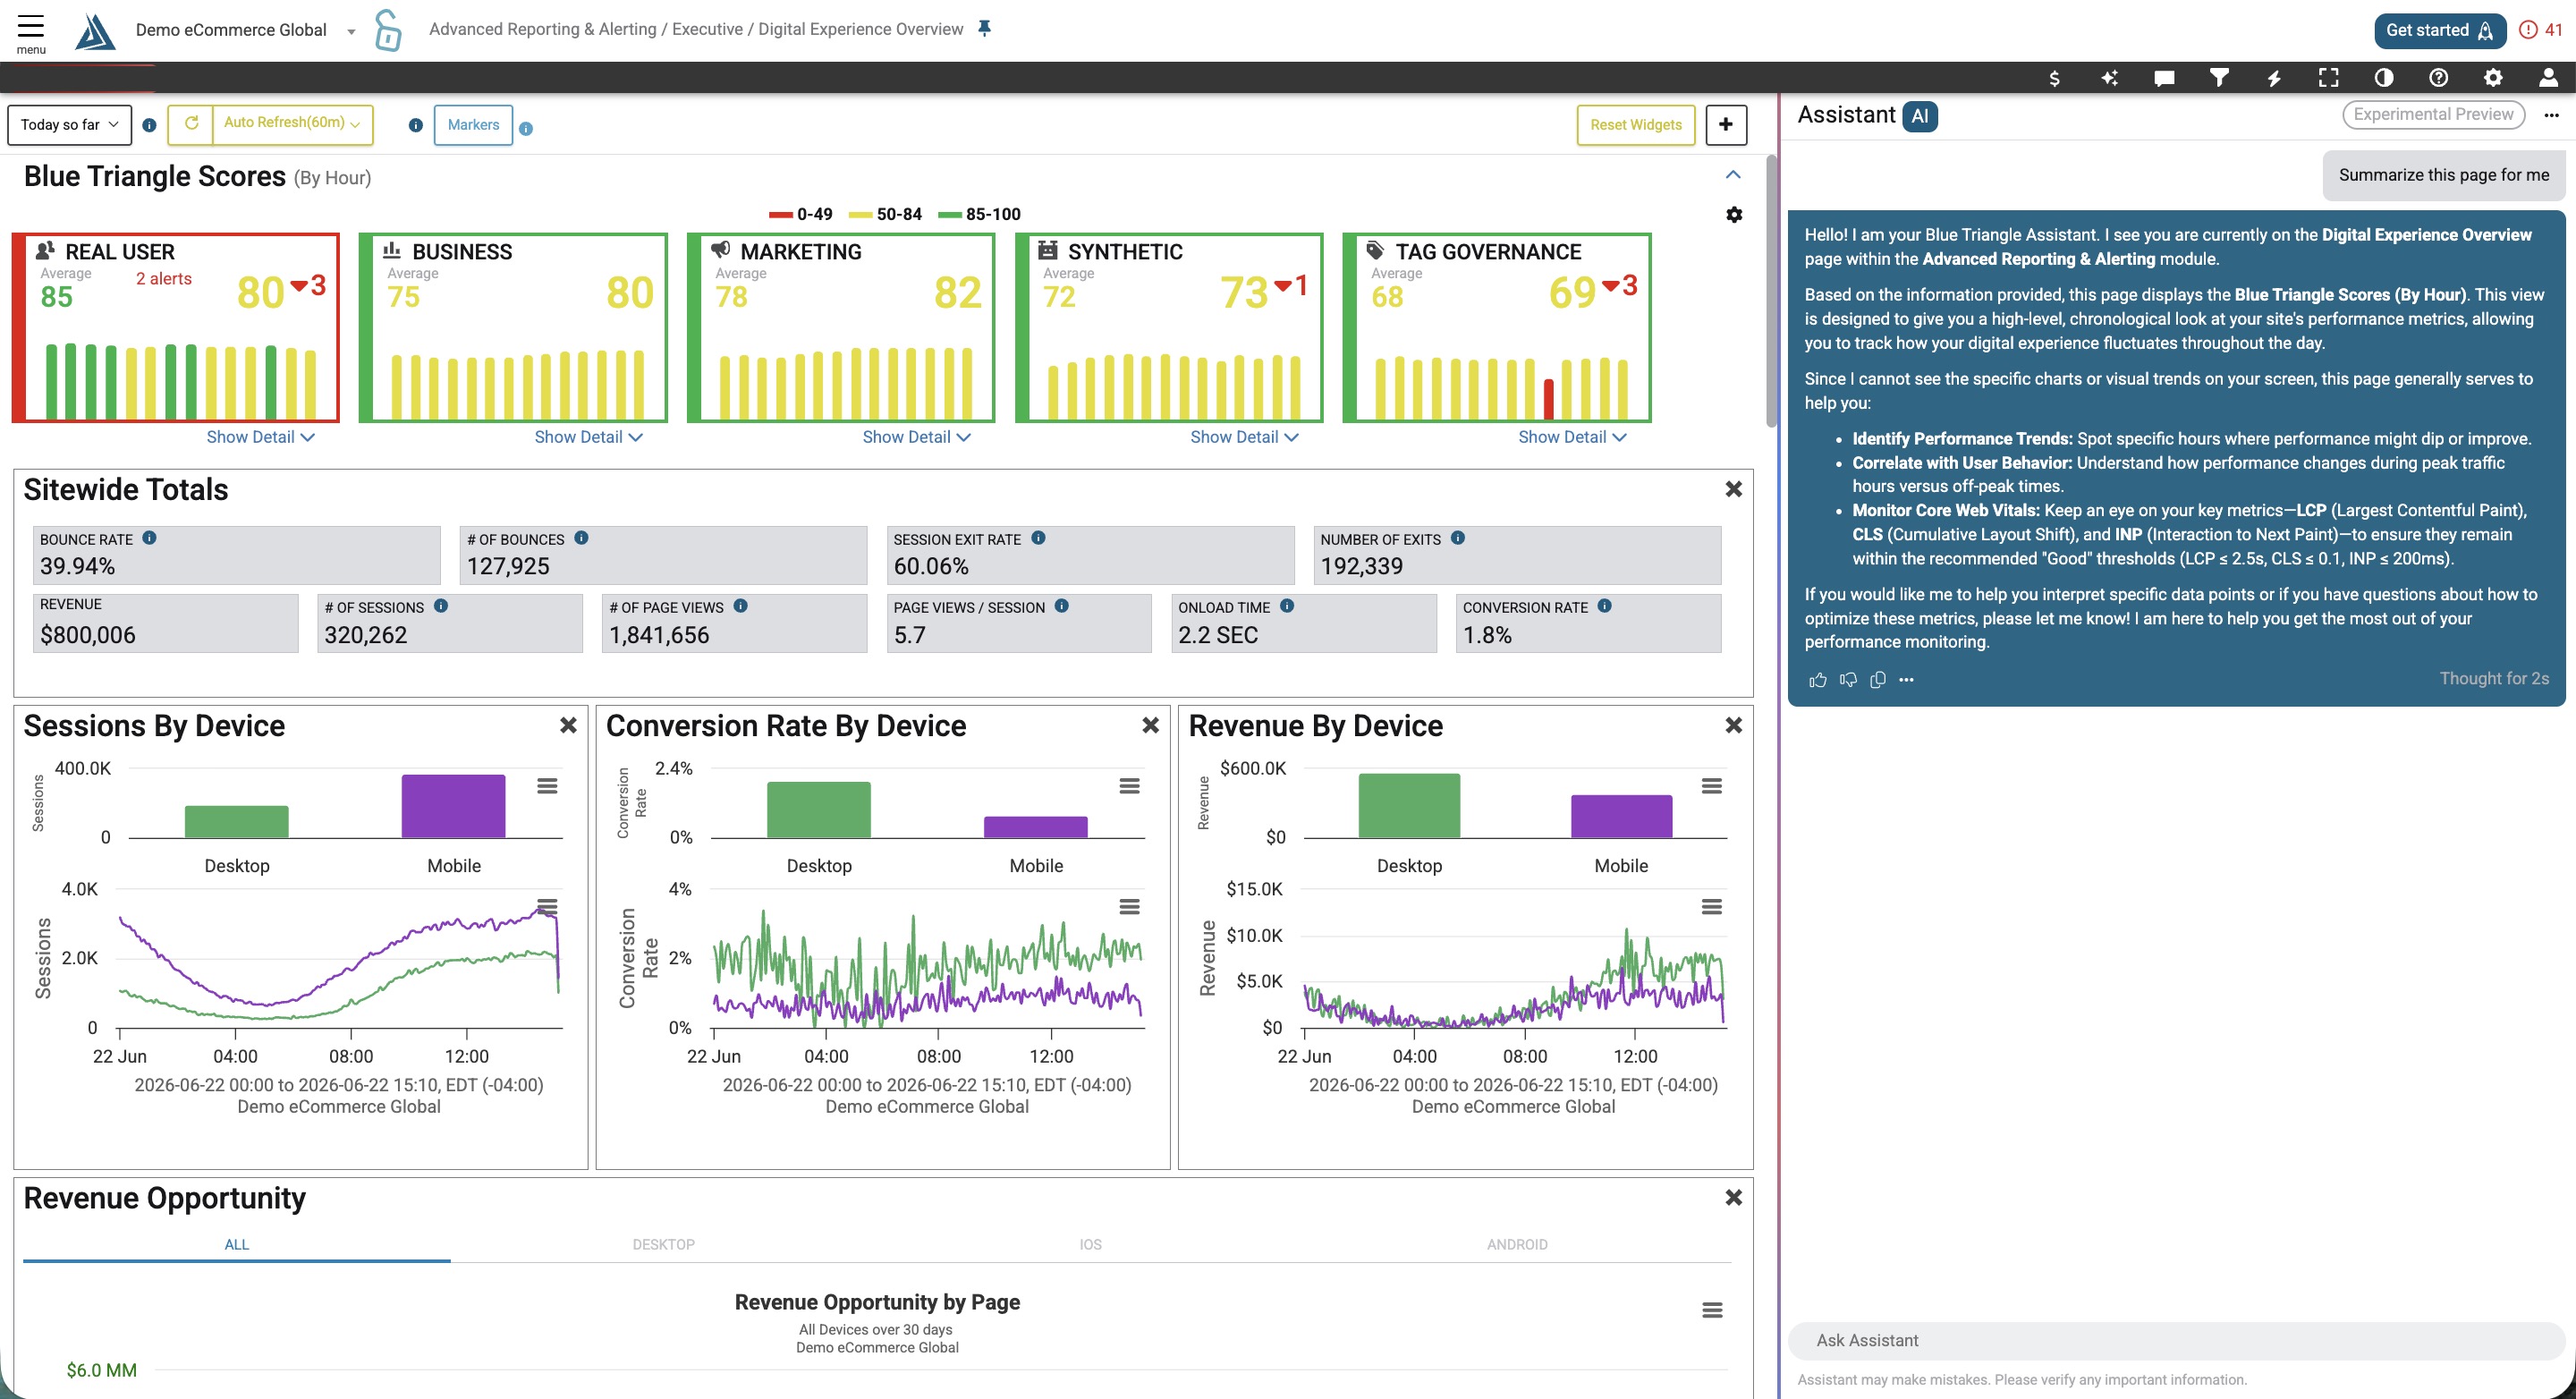Open the hamburger menu icon

coord(31,27)
